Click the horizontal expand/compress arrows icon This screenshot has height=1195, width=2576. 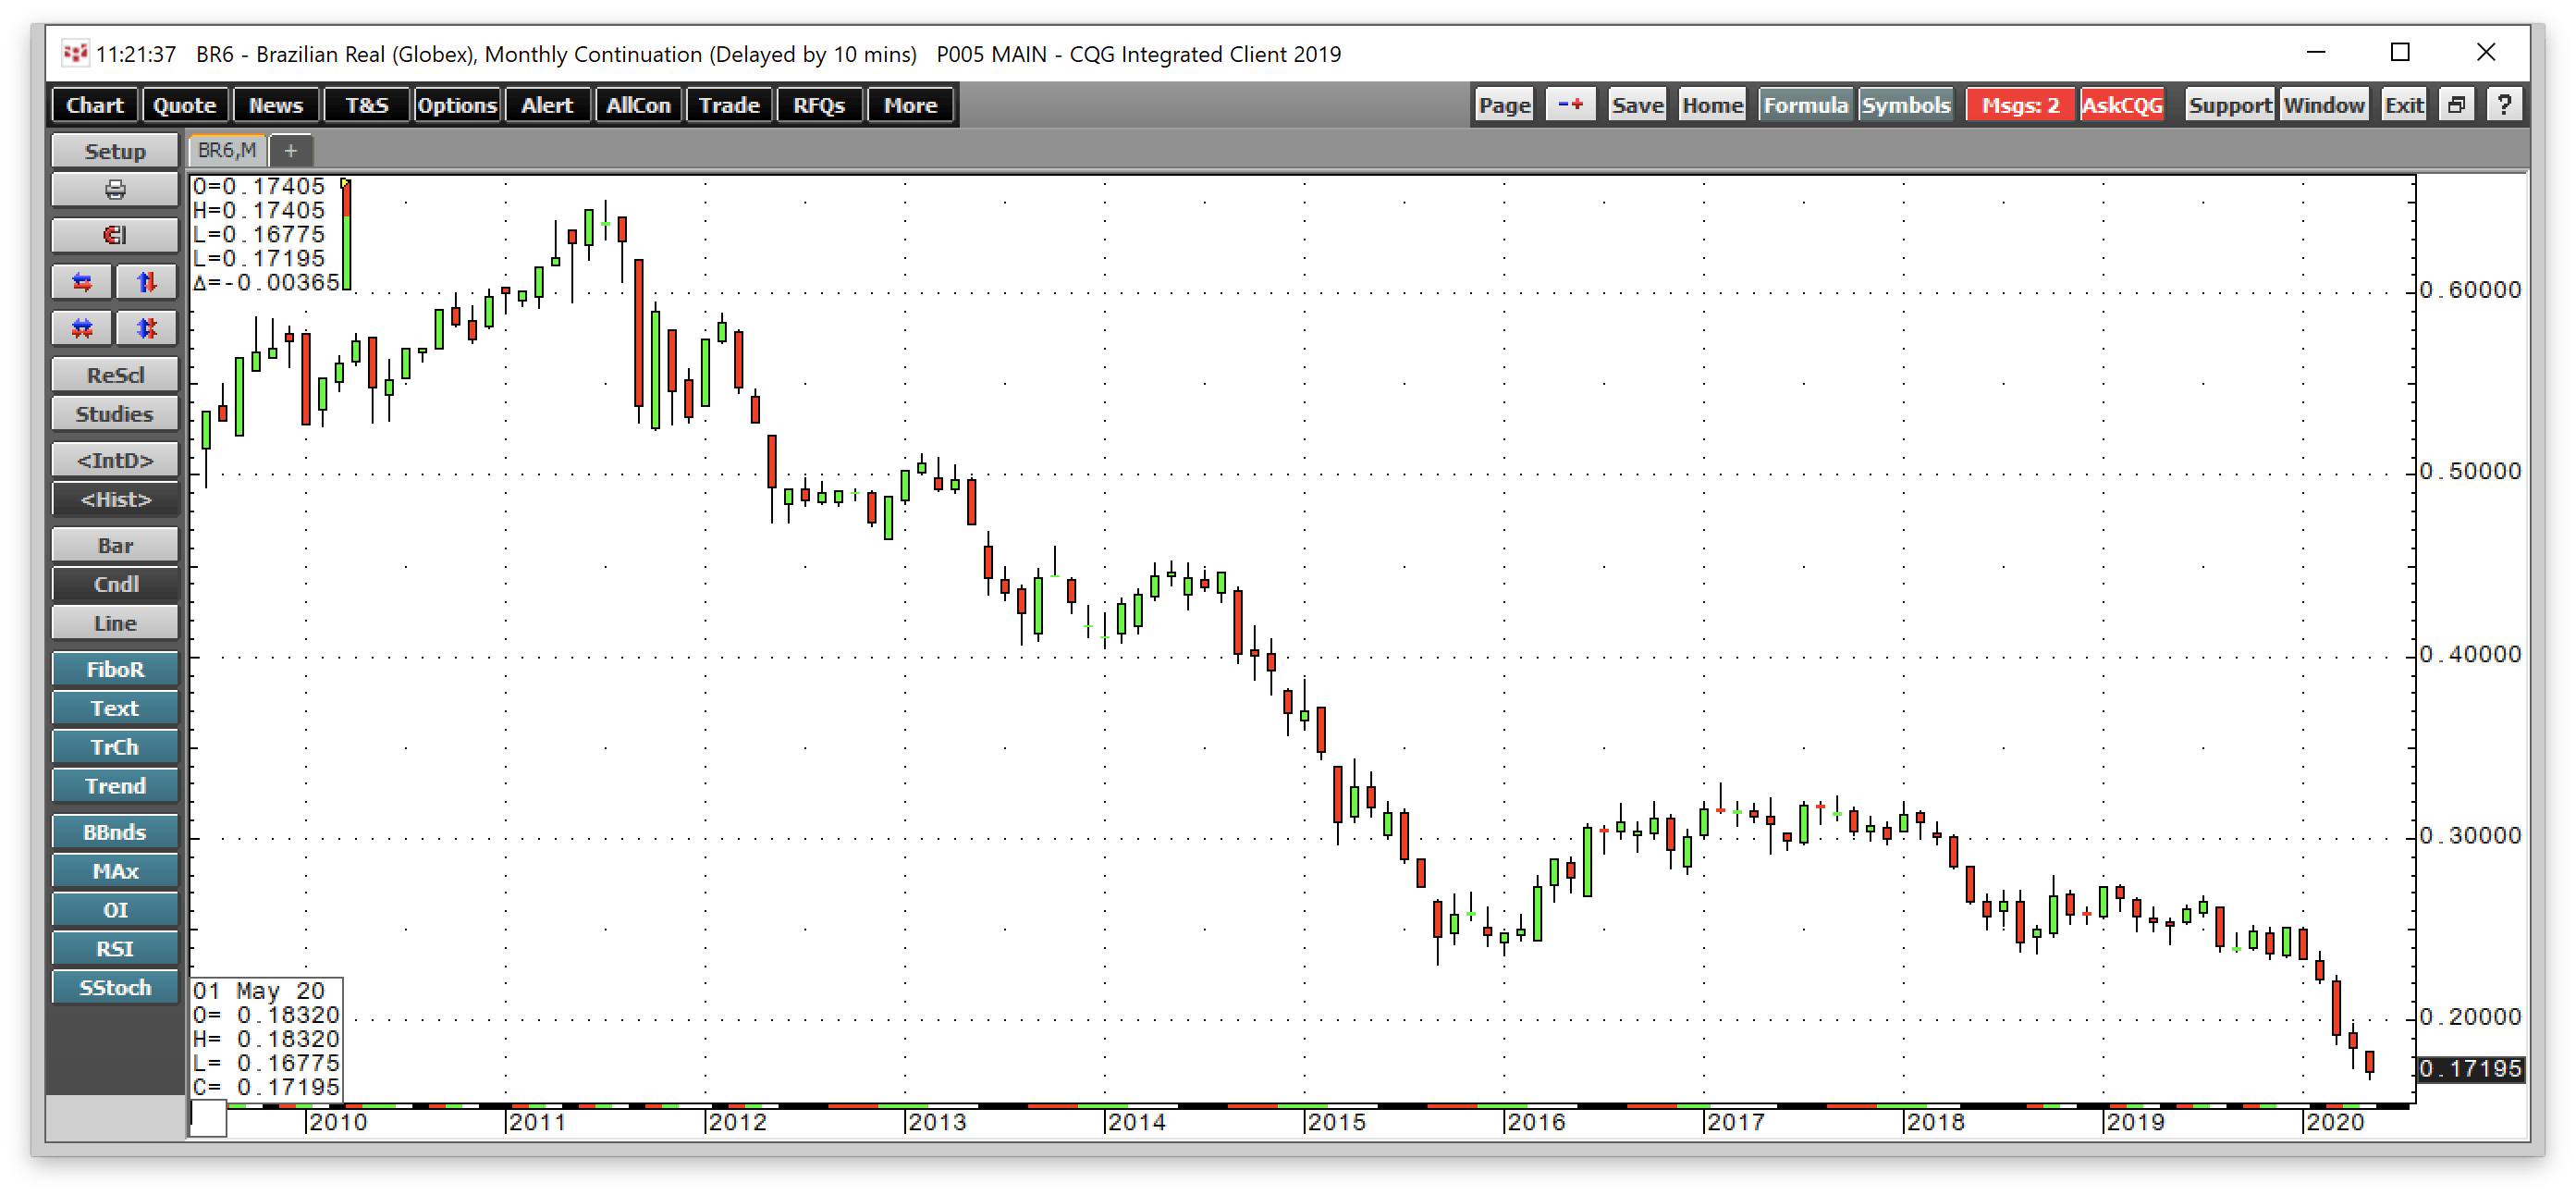pyautogui.click(x=82, y=328)
